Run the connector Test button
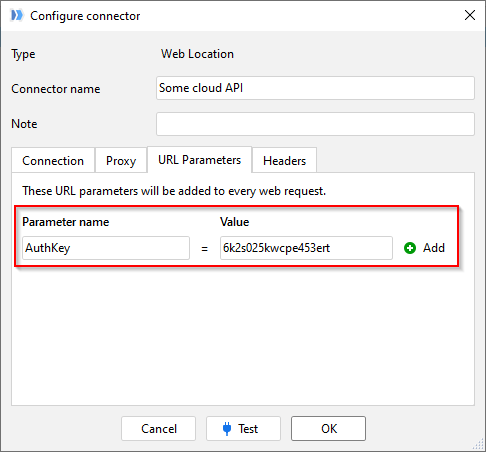The width and height of the screenshot is (486, 452). (243, 429)
